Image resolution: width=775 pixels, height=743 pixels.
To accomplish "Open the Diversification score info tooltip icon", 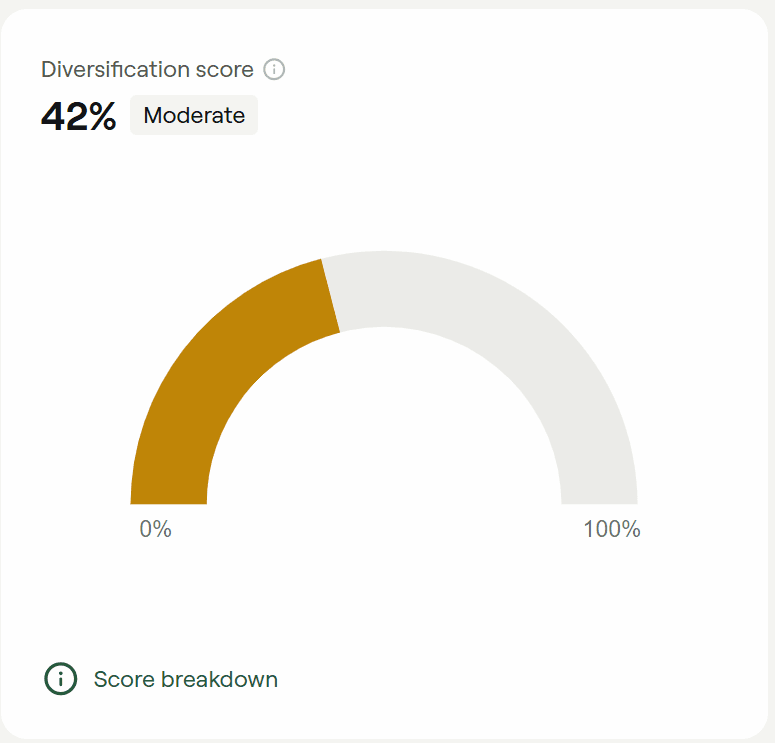I will click(x=274, y=69).
